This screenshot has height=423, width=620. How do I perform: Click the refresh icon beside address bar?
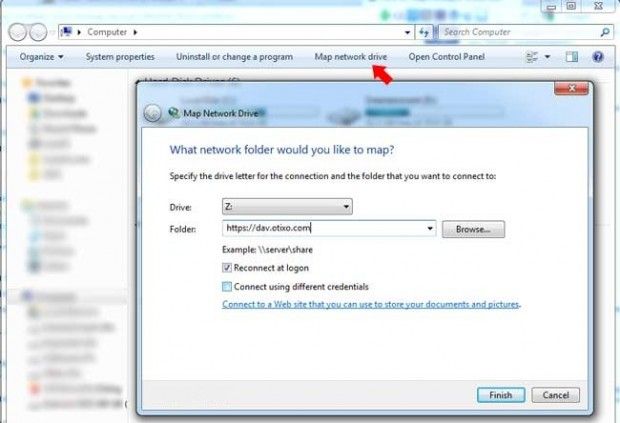pyautogui.click(x=424, y=32)
